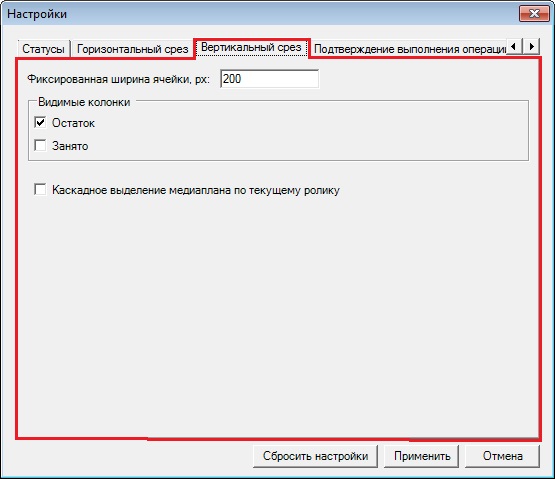Screen dimensions: 555x479
Task: Uncheck the Остаток checkbox
Action: tap(40, 122)
